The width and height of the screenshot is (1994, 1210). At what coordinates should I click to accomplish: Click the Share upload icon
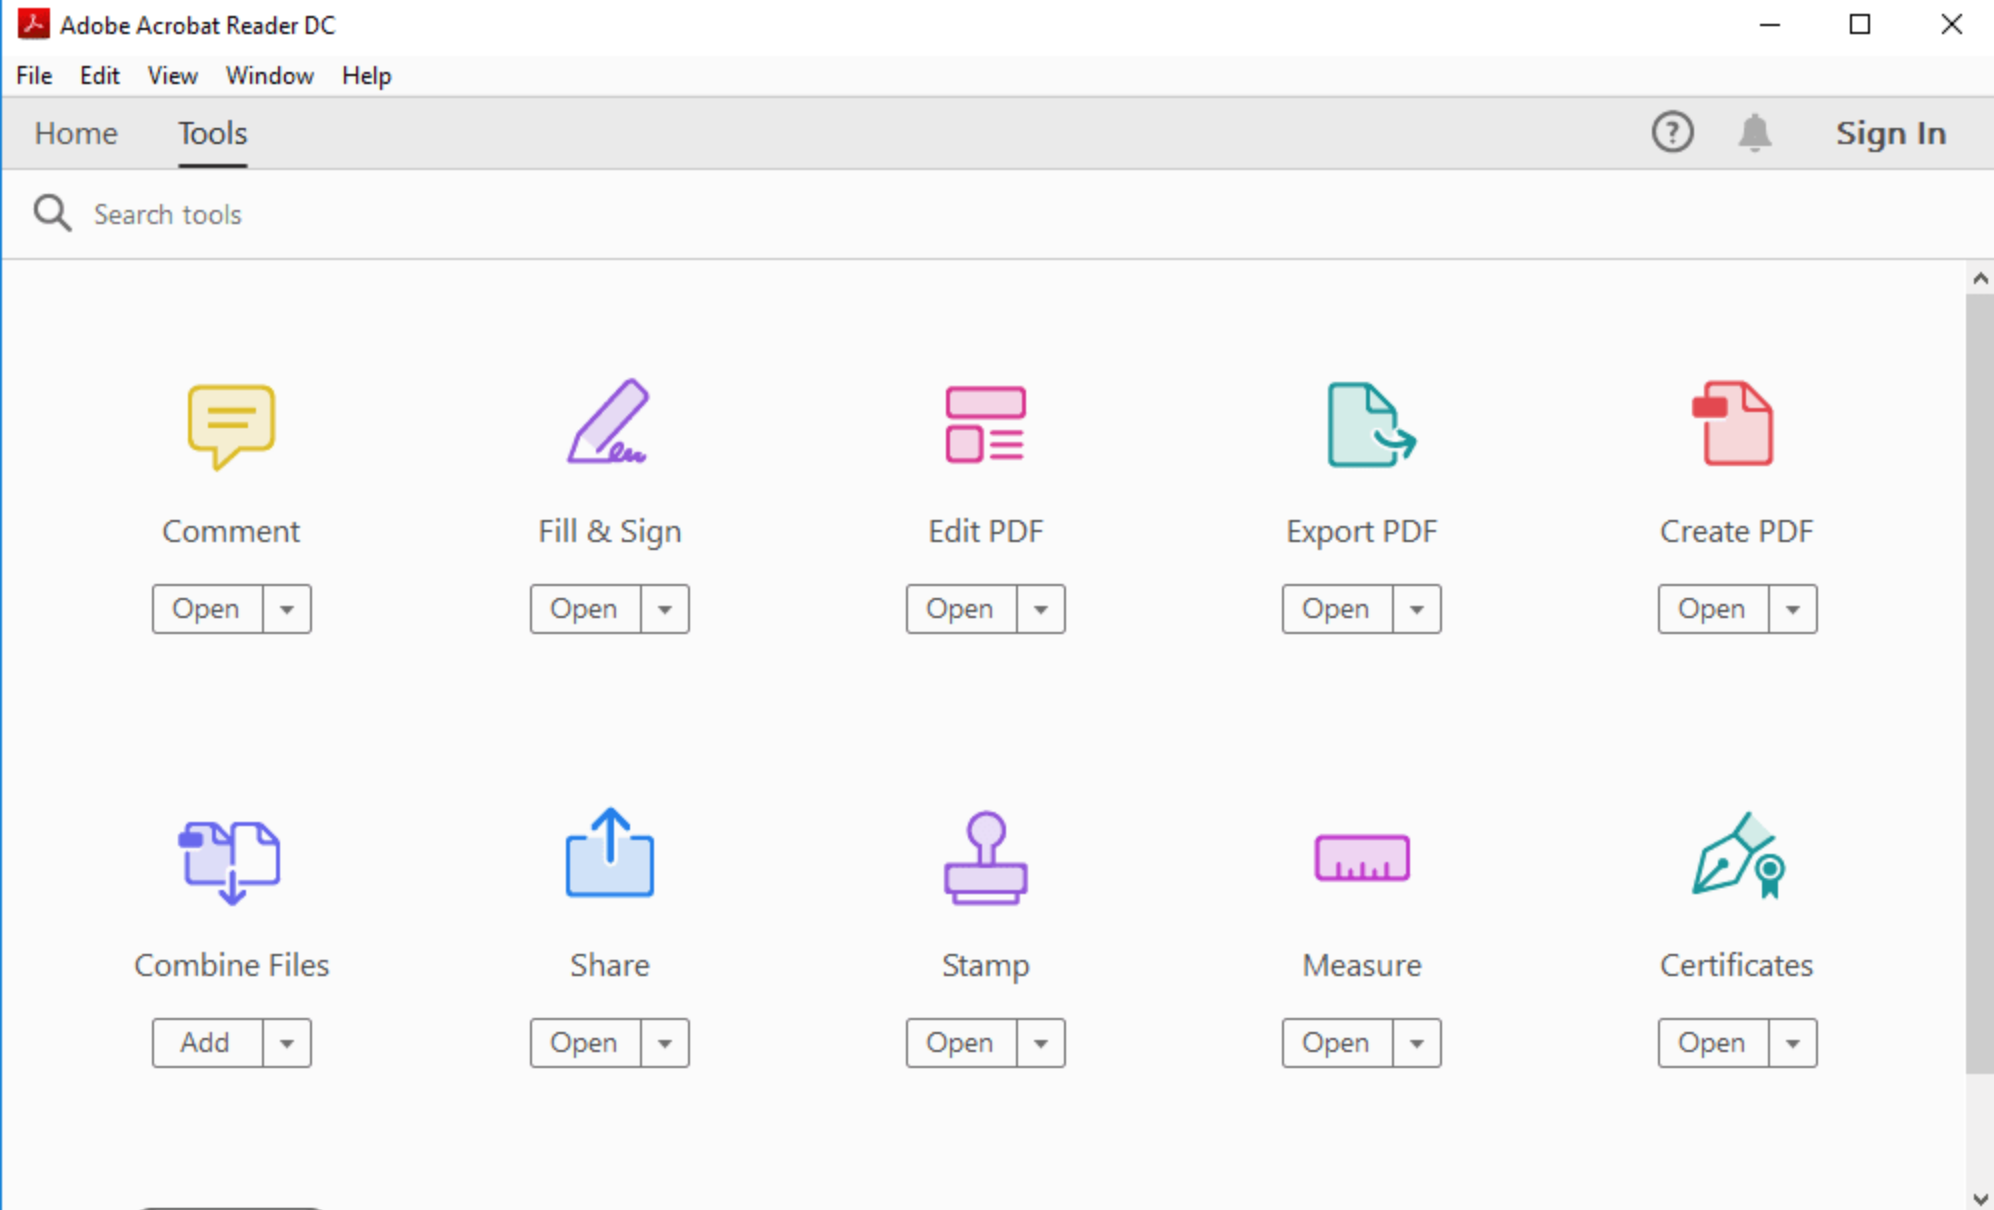click(609, 853)
